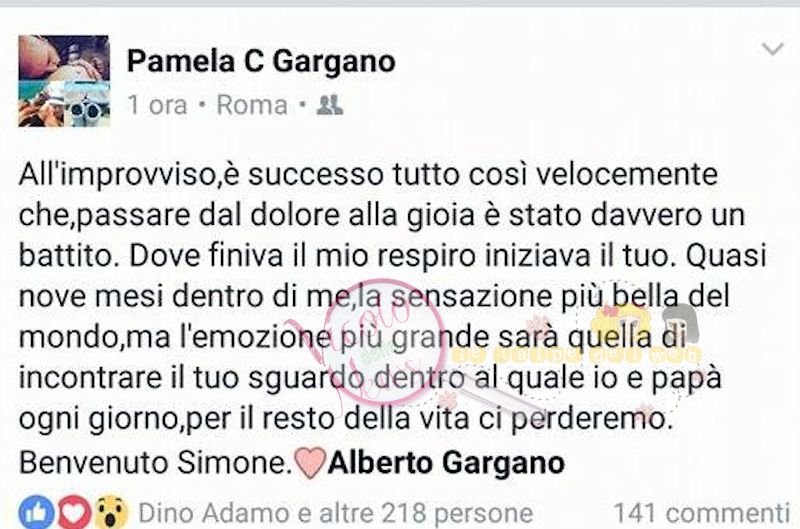Select the post line starting 'All'improvviso'
This screenshot has height=529, width=800.
point(368,175)
